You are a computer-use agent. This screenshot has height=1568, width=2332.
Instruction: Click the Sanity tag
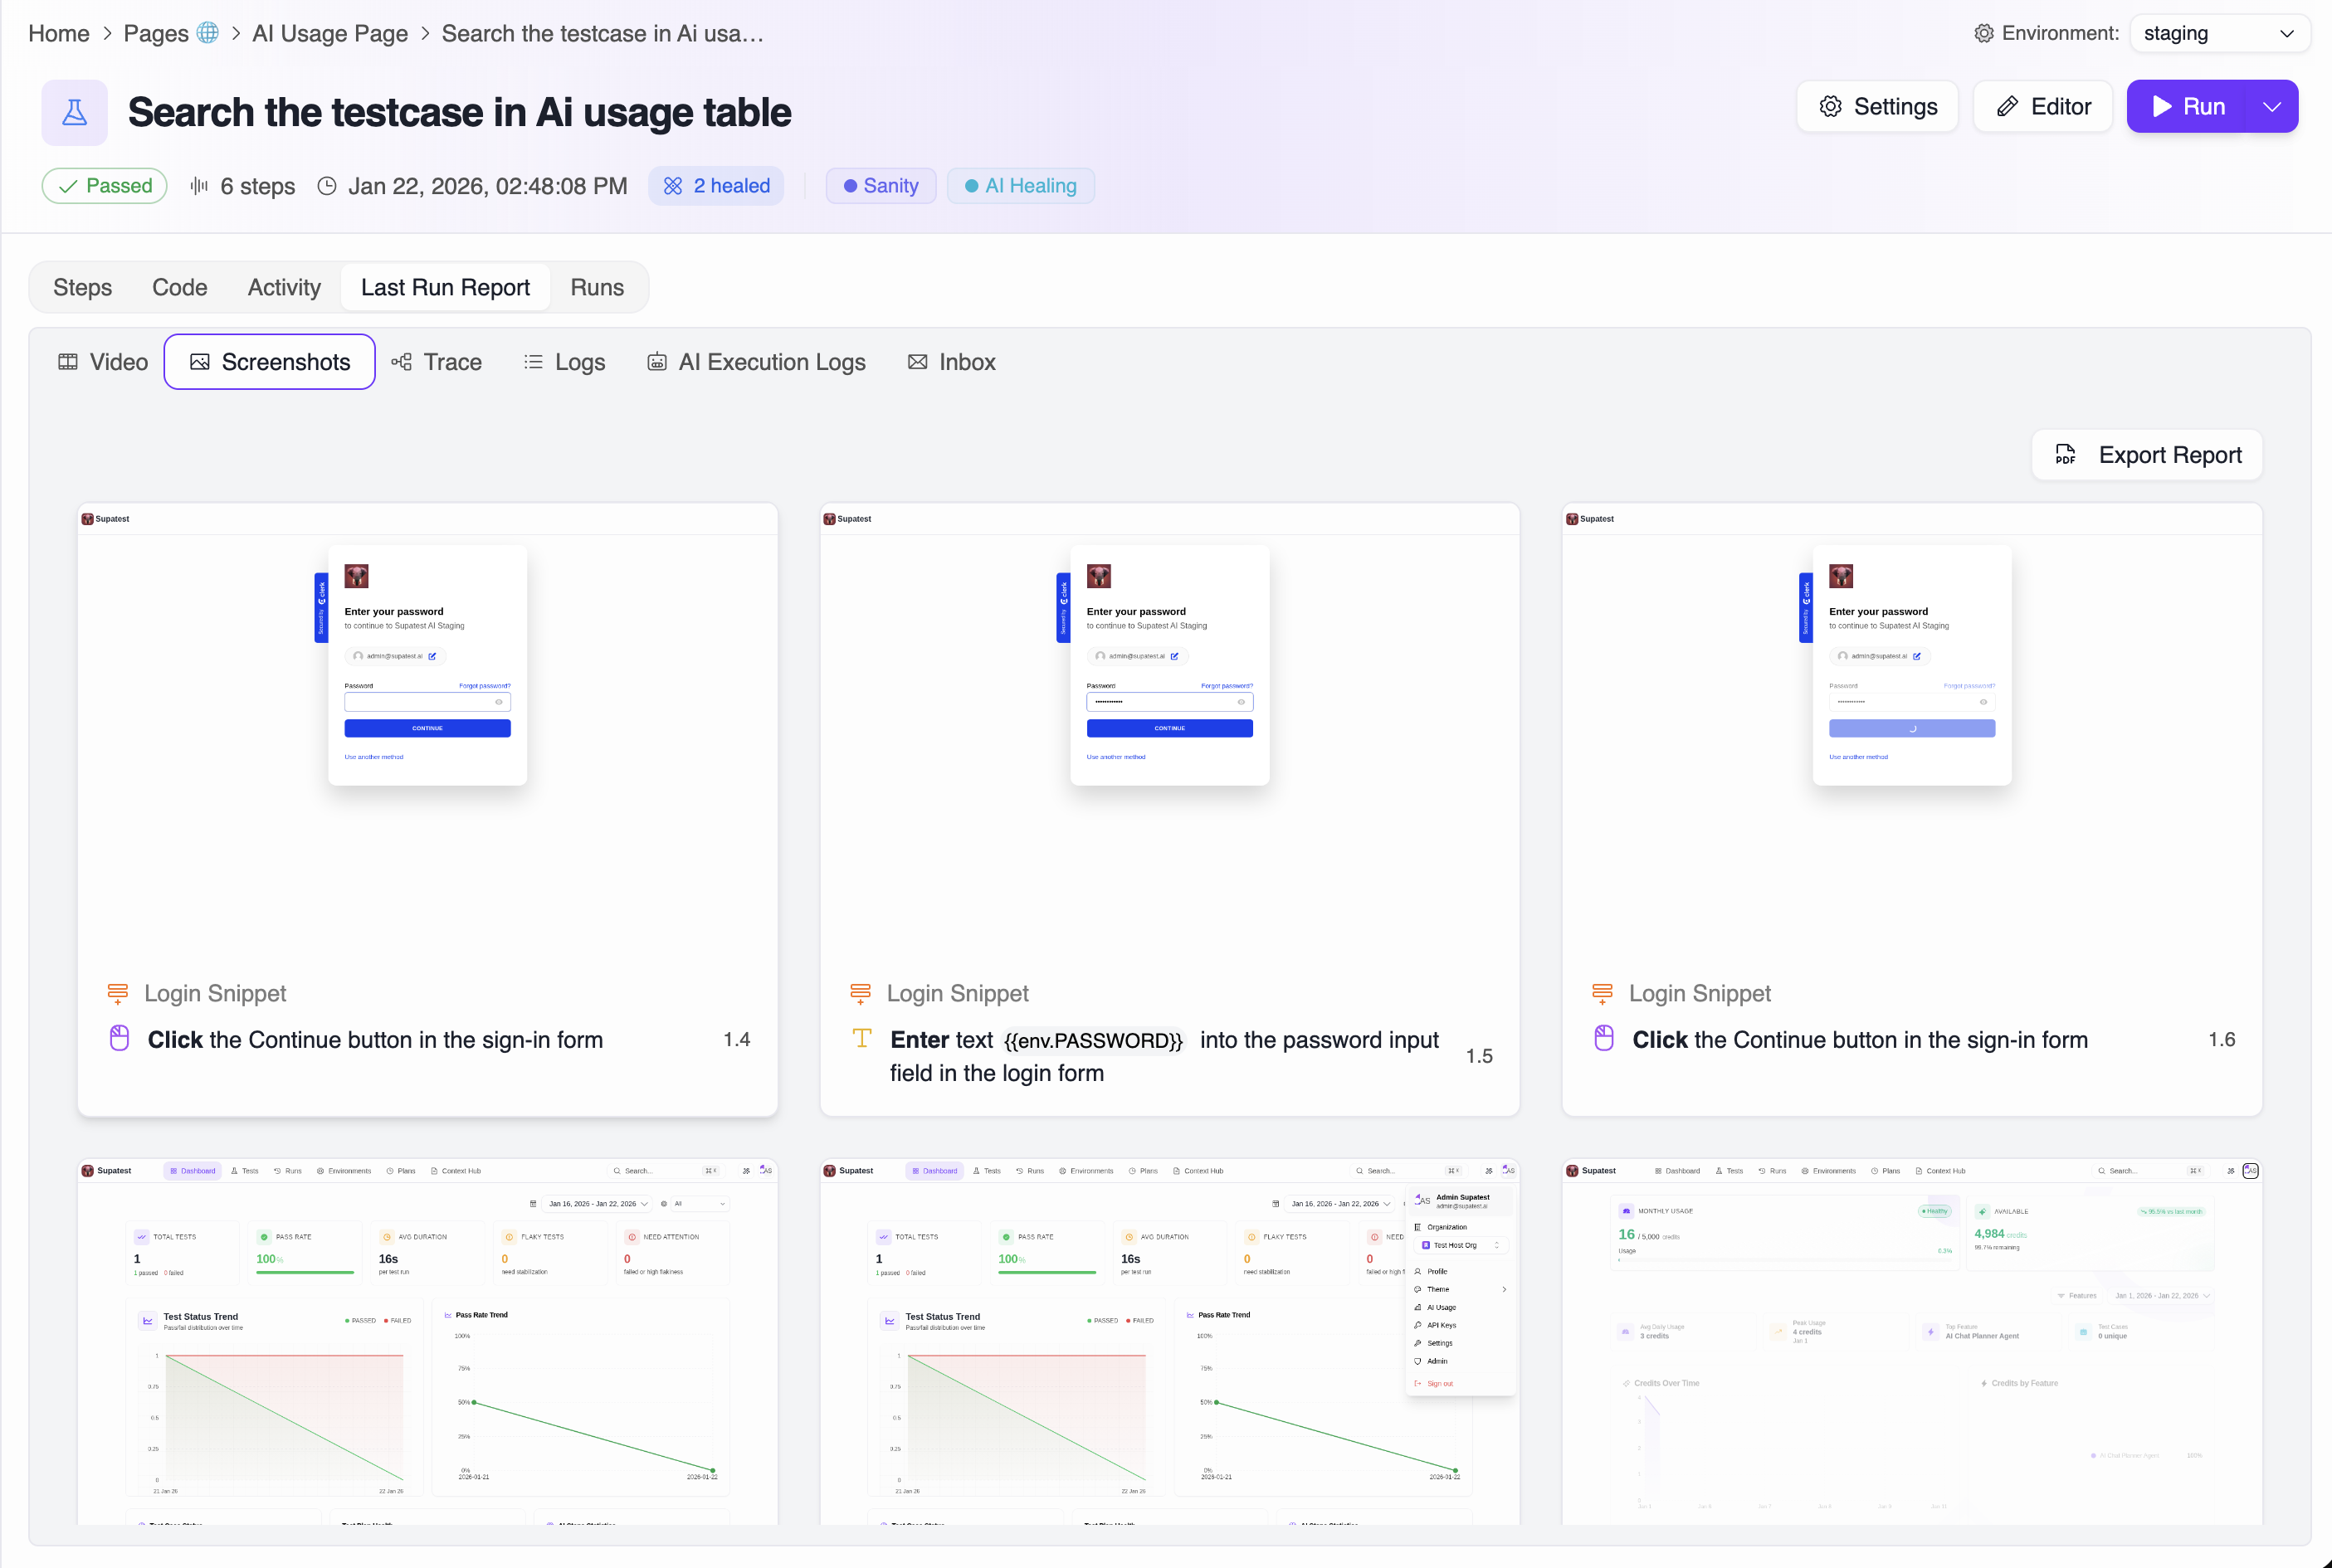[880, 186]
